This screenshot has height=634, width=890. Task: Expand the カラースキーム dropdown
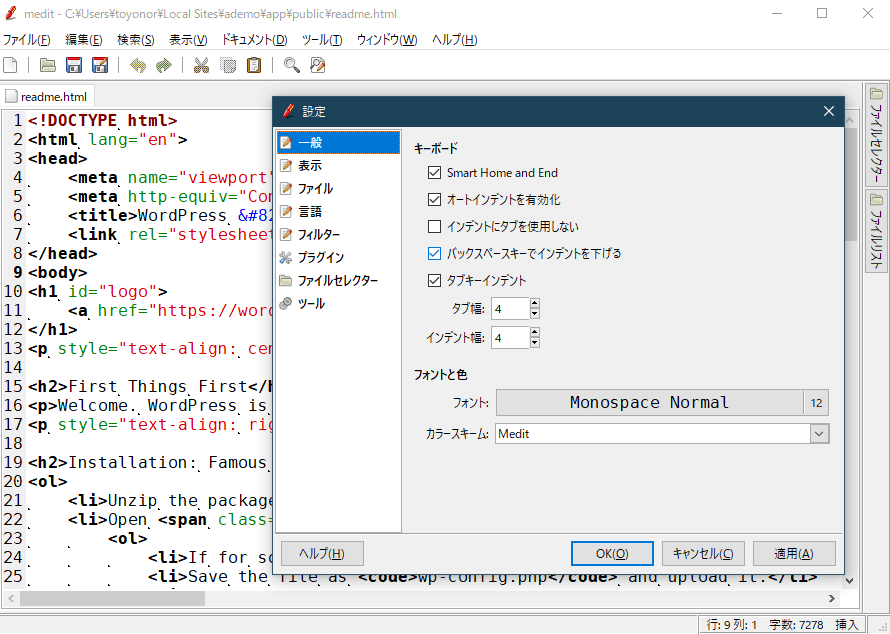818,434
